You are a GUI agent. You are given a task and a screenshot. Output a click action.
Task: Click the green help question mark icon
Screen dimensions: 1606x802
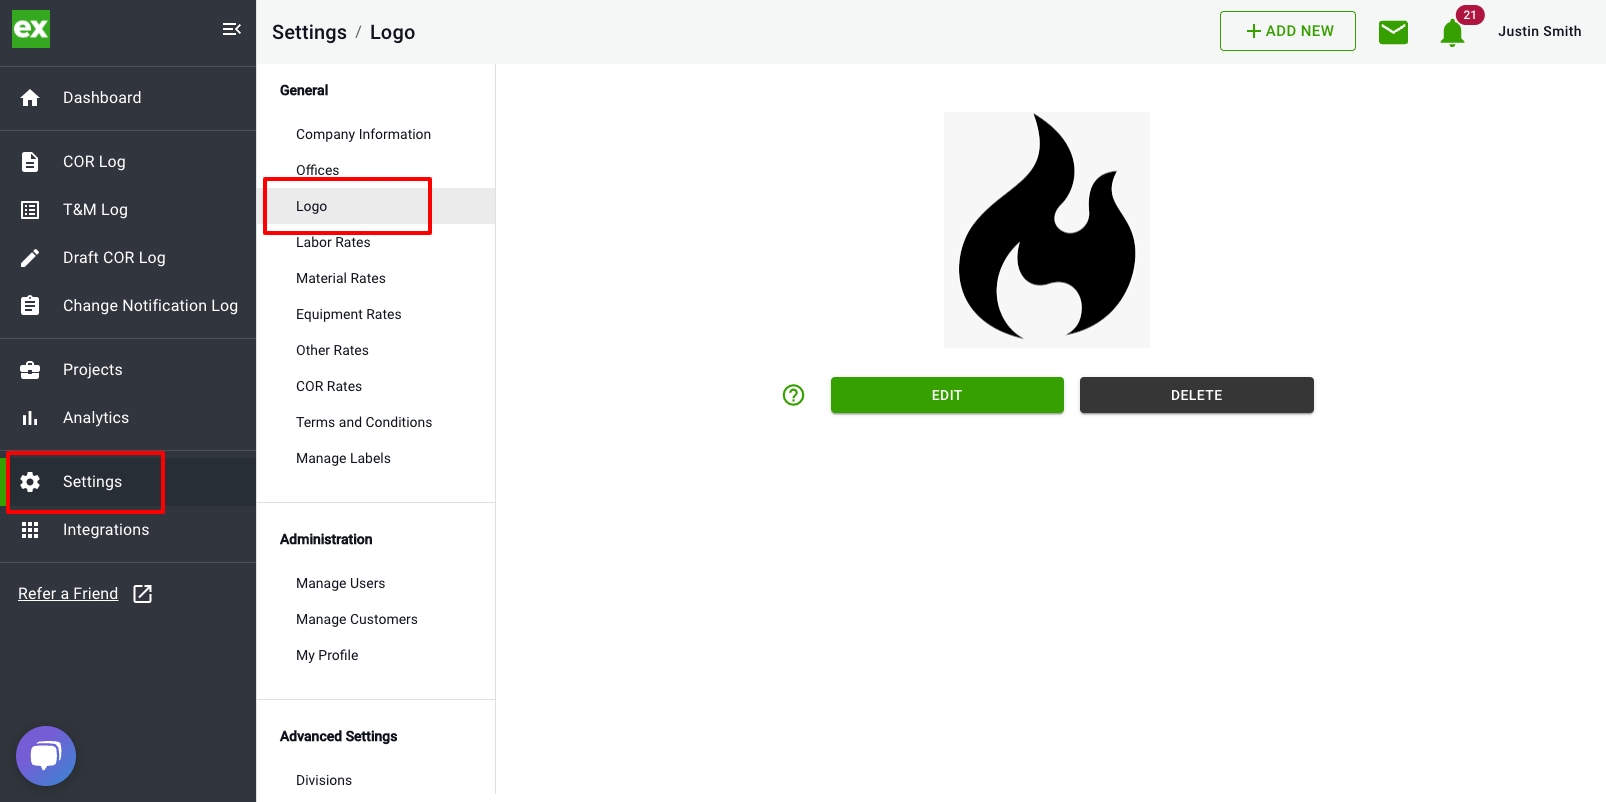tap(793, 395)
